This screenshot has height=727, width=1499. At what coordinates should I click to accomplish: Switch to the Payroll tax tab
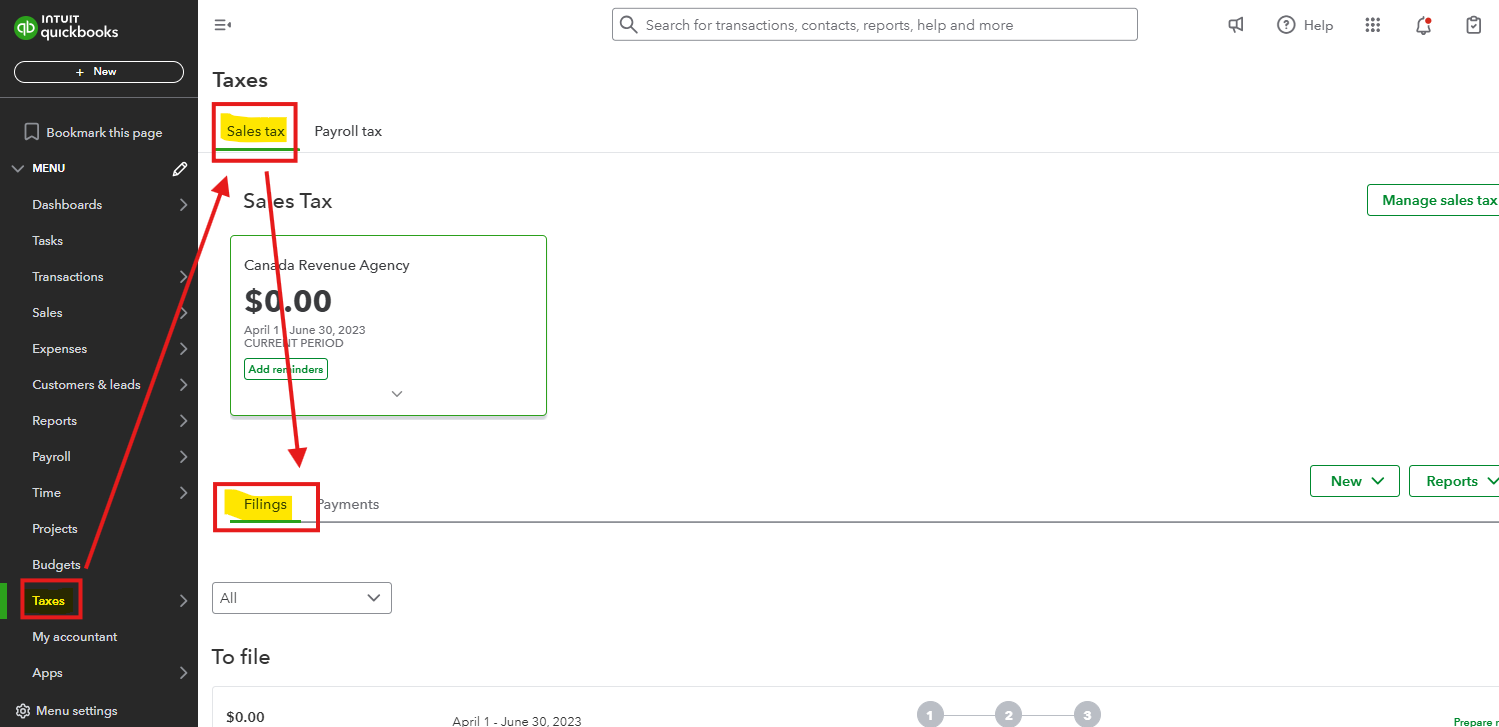pos(348,131)
